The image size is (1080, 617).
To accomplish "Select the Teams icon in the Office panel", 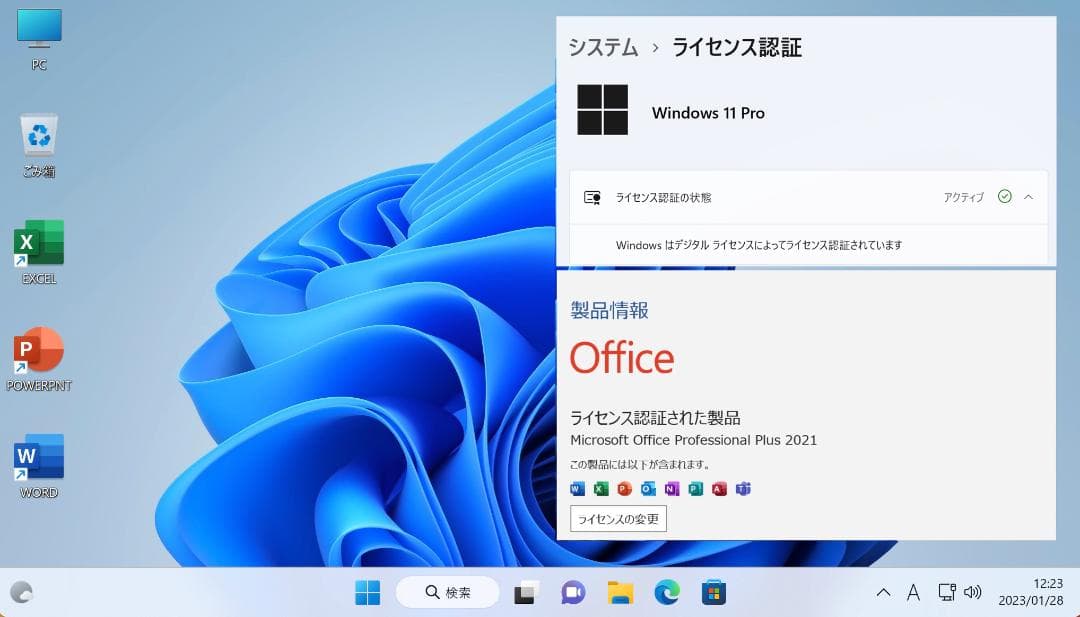I will click(x=742, y=489).
